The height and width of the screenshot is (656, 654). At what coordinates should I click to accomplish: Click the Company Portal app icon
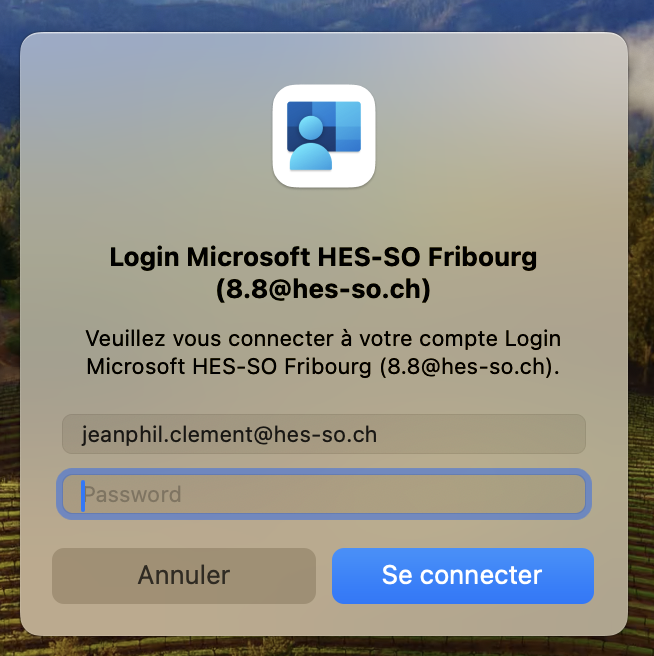pyautogui.click(x=324, y=136)
